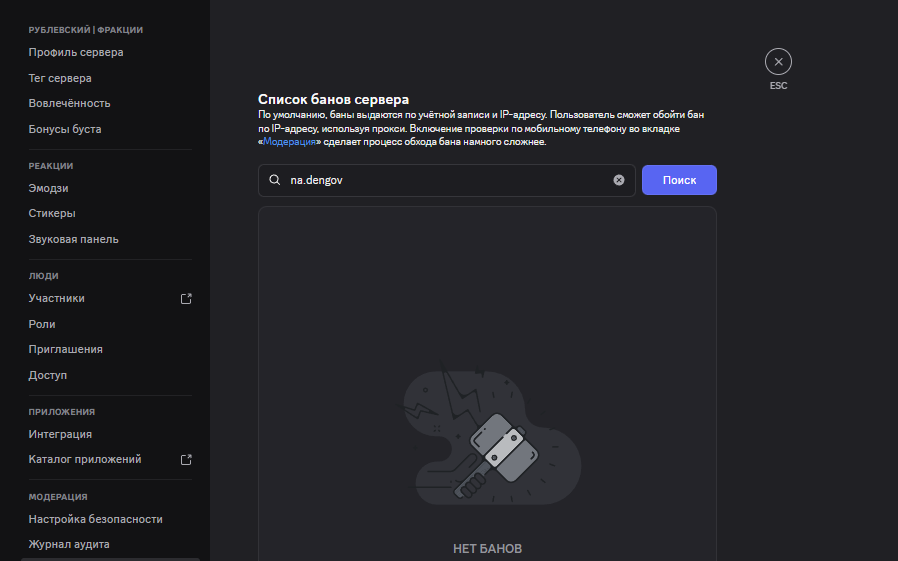
Task: Click the magnifying glass search icon
Action: (x=274, y=181)
